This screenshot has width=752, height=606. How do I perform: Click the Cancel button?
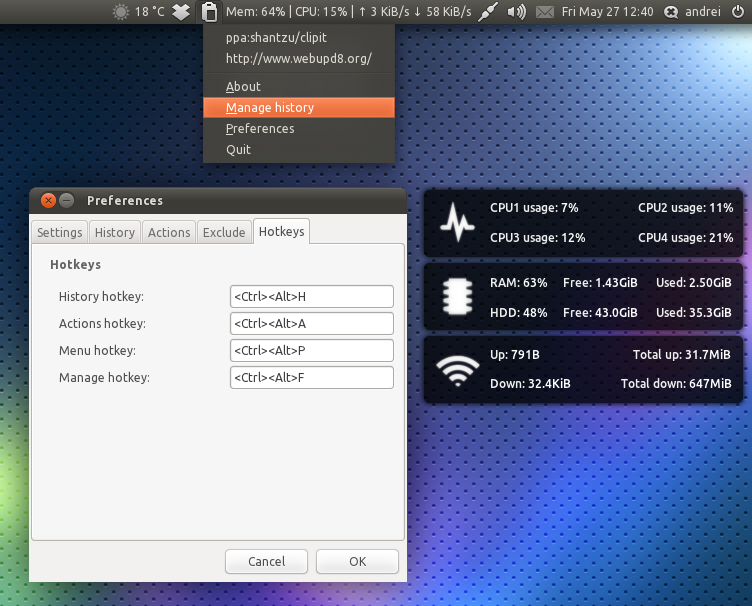[266, 561]
